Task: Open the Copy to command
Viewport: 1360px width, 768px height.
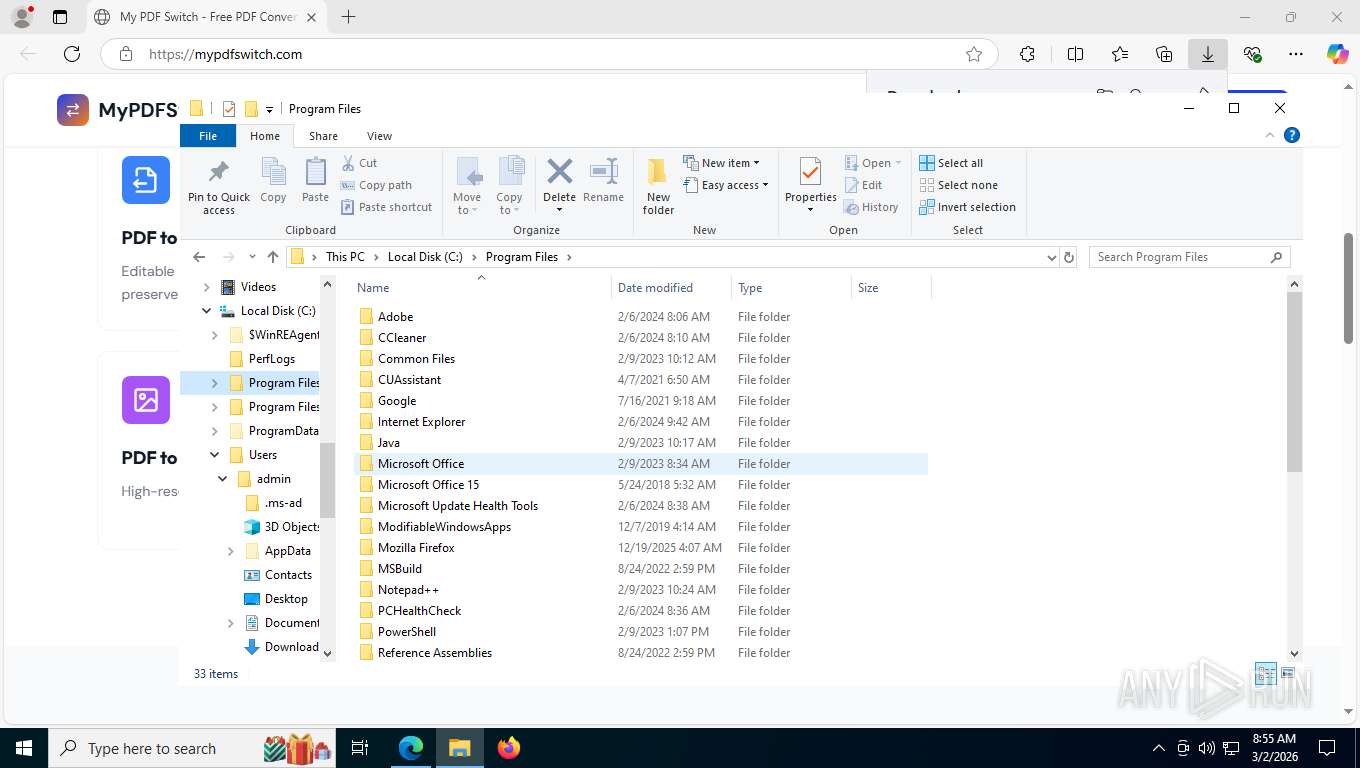Action: coord(509,186)
